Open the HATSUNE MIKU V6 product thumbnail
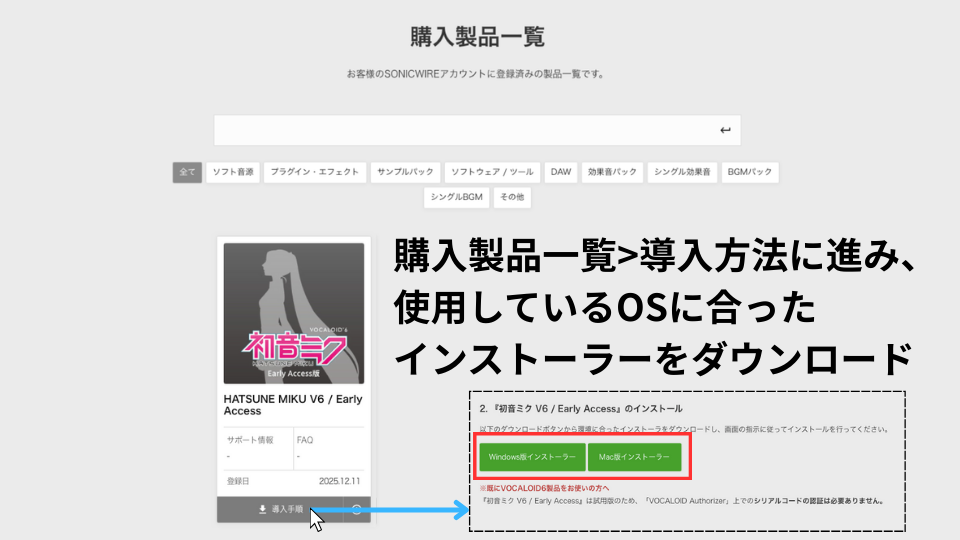The width and height of the screenshot is (960, 540). tap(294, 313)
